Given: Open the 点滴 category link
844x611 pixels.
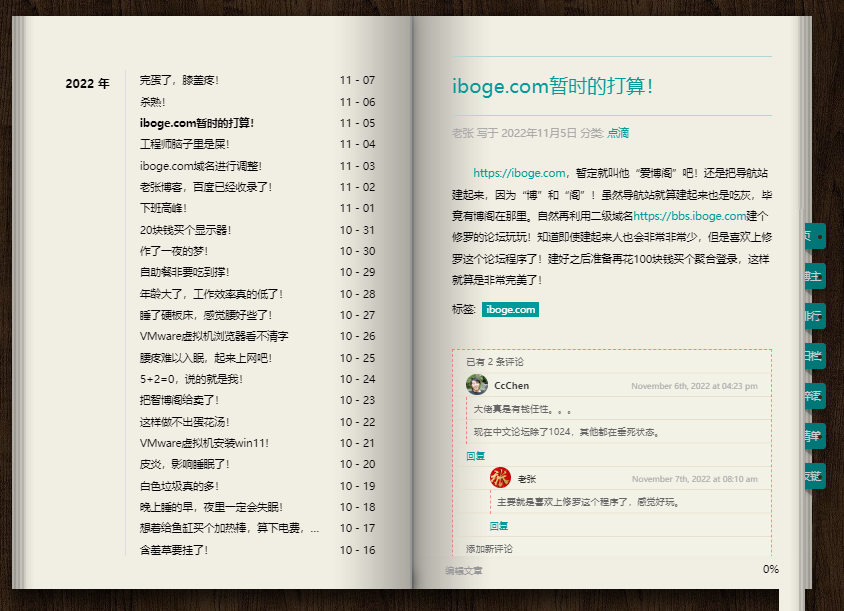Looking at the screenshot, I should click(x=618, y=133).
